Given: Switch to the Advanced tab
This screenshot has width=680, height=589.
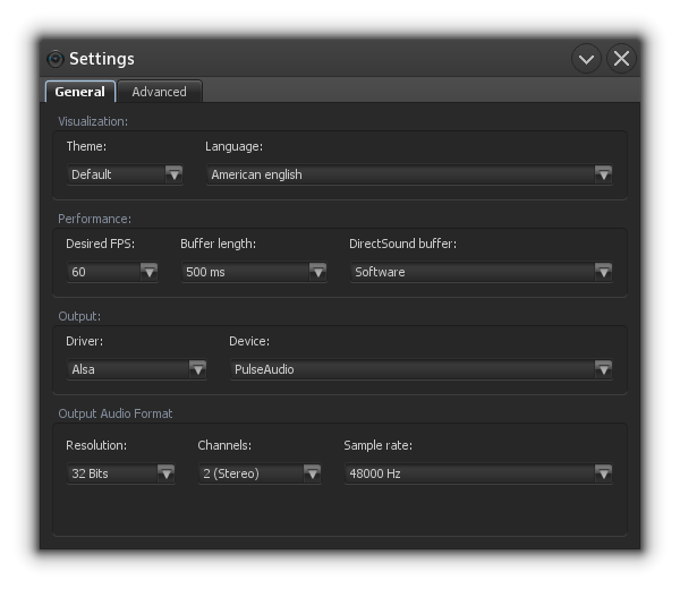Looking at the screenshot, I should click(159, 92).
